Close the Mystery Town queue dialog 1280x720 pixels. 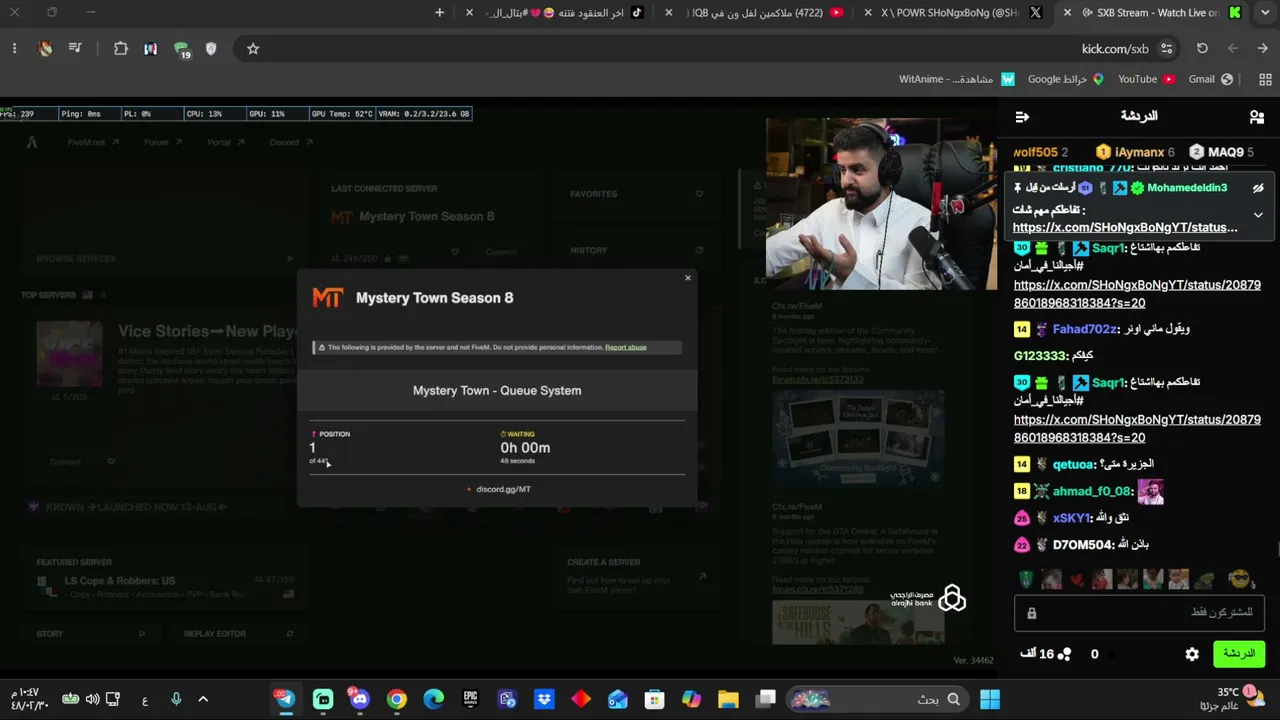tap(688, 278)
